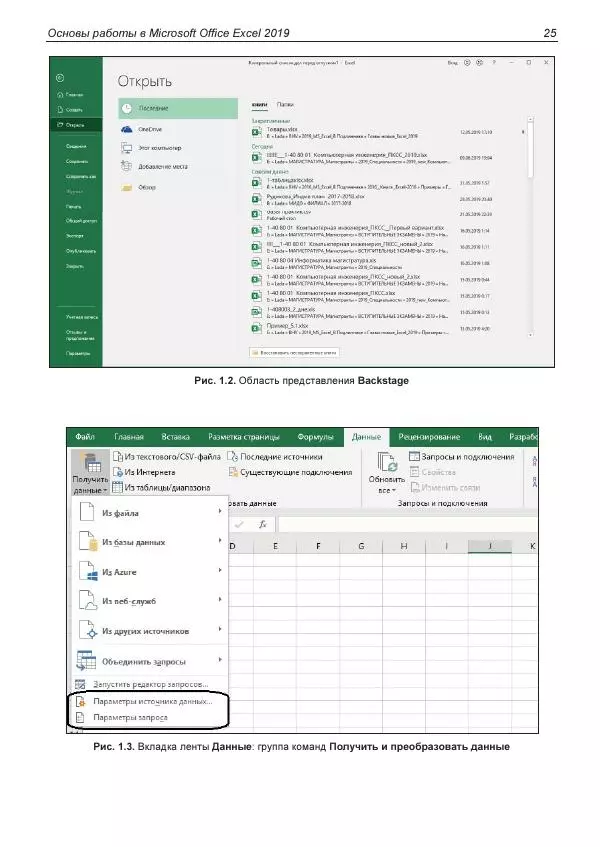The width and height of the screenshot is (600, 847).
Task: Unpin Товары.xlsx using its pin icon
Action: pos(523,132)
